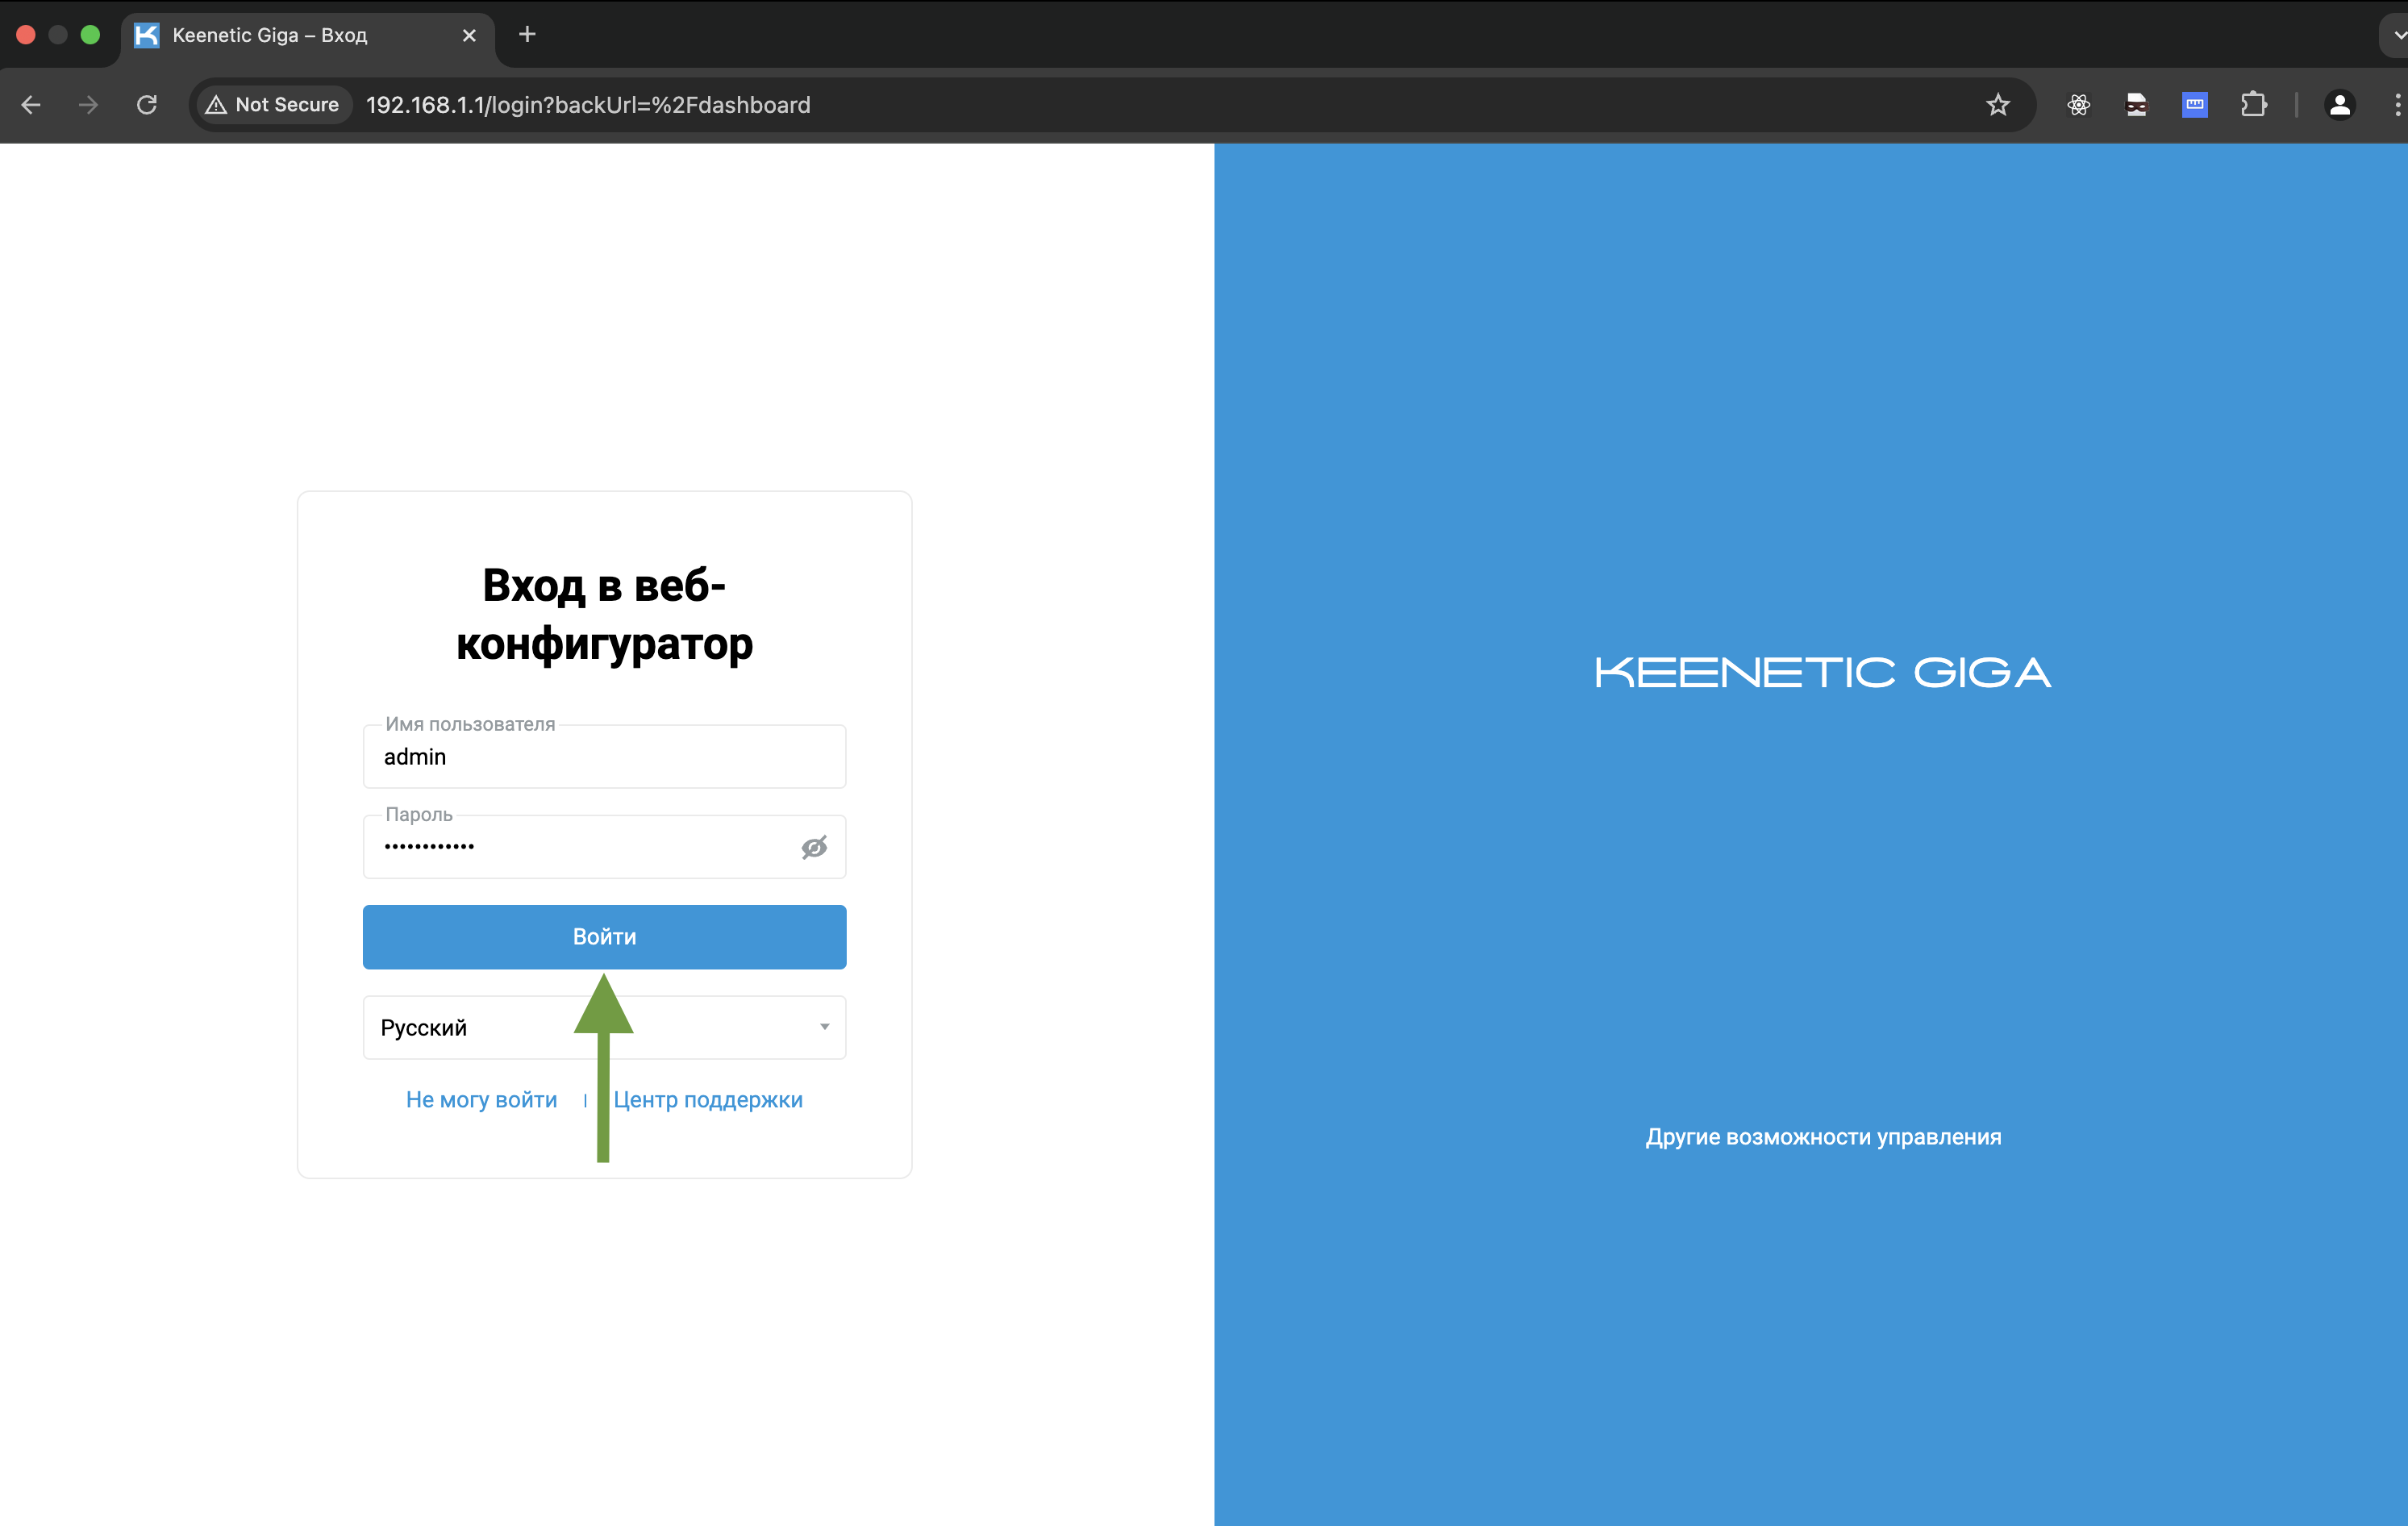Open the Chrome profile avatar
Image resolution: width=2408 pixels, height=1526 pixels.
click(2339, 105)
